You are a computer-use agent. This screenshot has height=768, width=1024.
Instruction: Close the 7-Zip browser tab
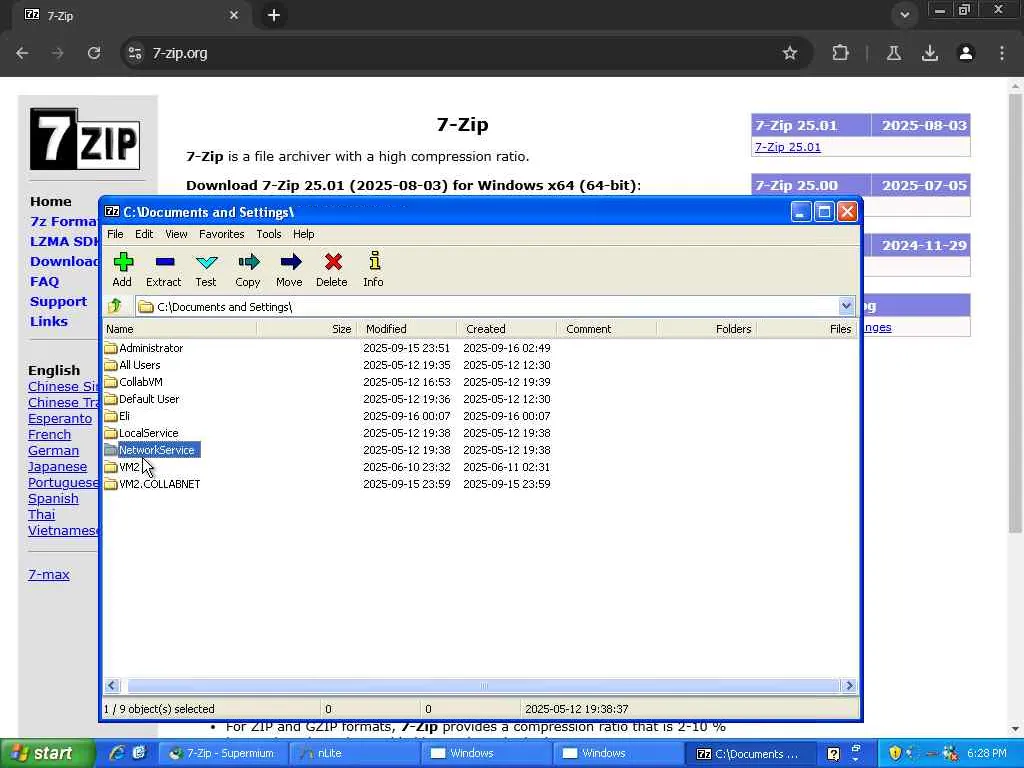pyautogui.click(x=234, y=15)
